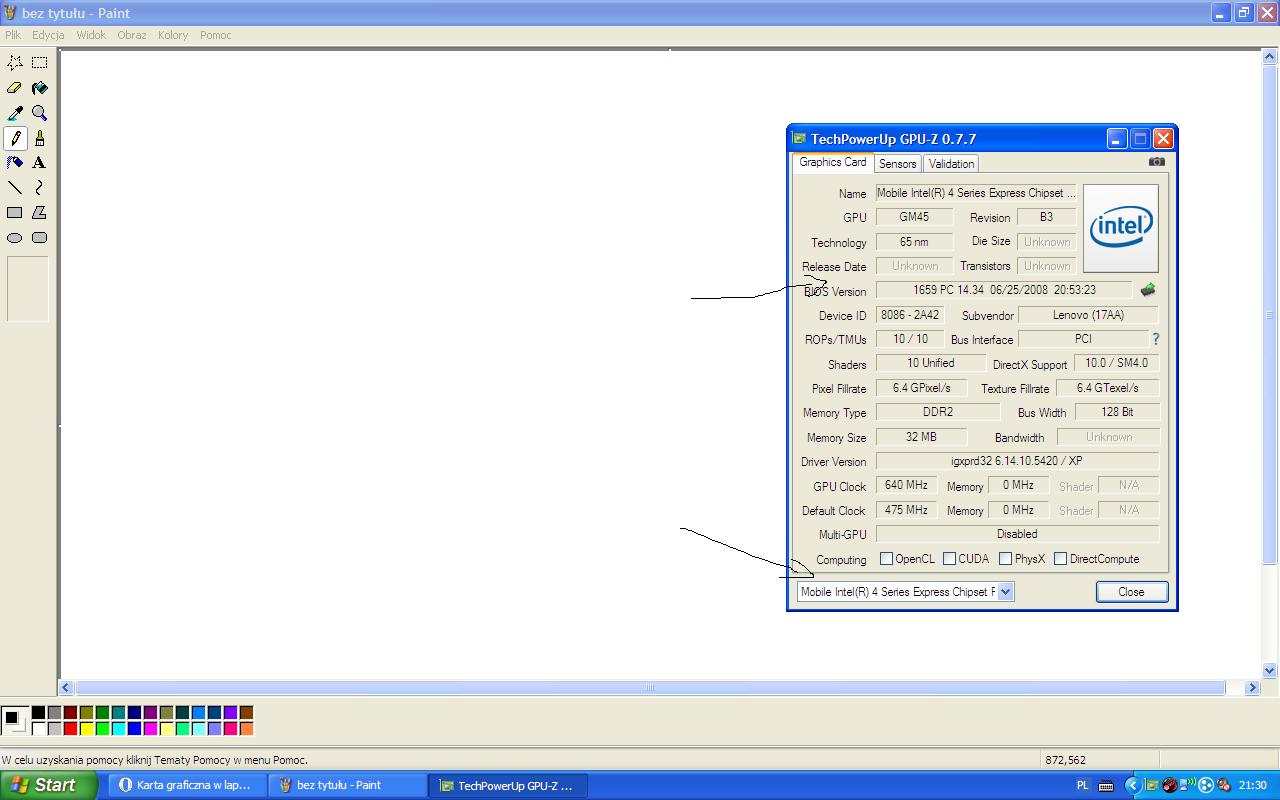This screenshot has height=800, width=1280.
Task: Show hidden tray icons with the arrow
Action: (x=1132, y=785)
